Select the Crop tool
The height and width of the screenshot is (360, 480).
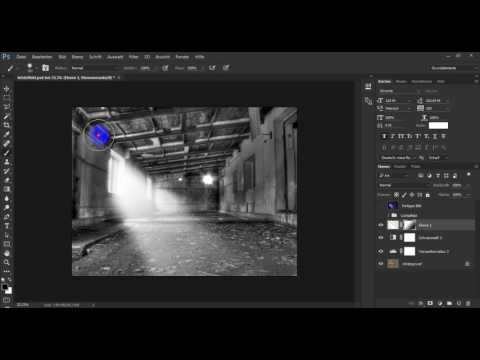[6, 125]
